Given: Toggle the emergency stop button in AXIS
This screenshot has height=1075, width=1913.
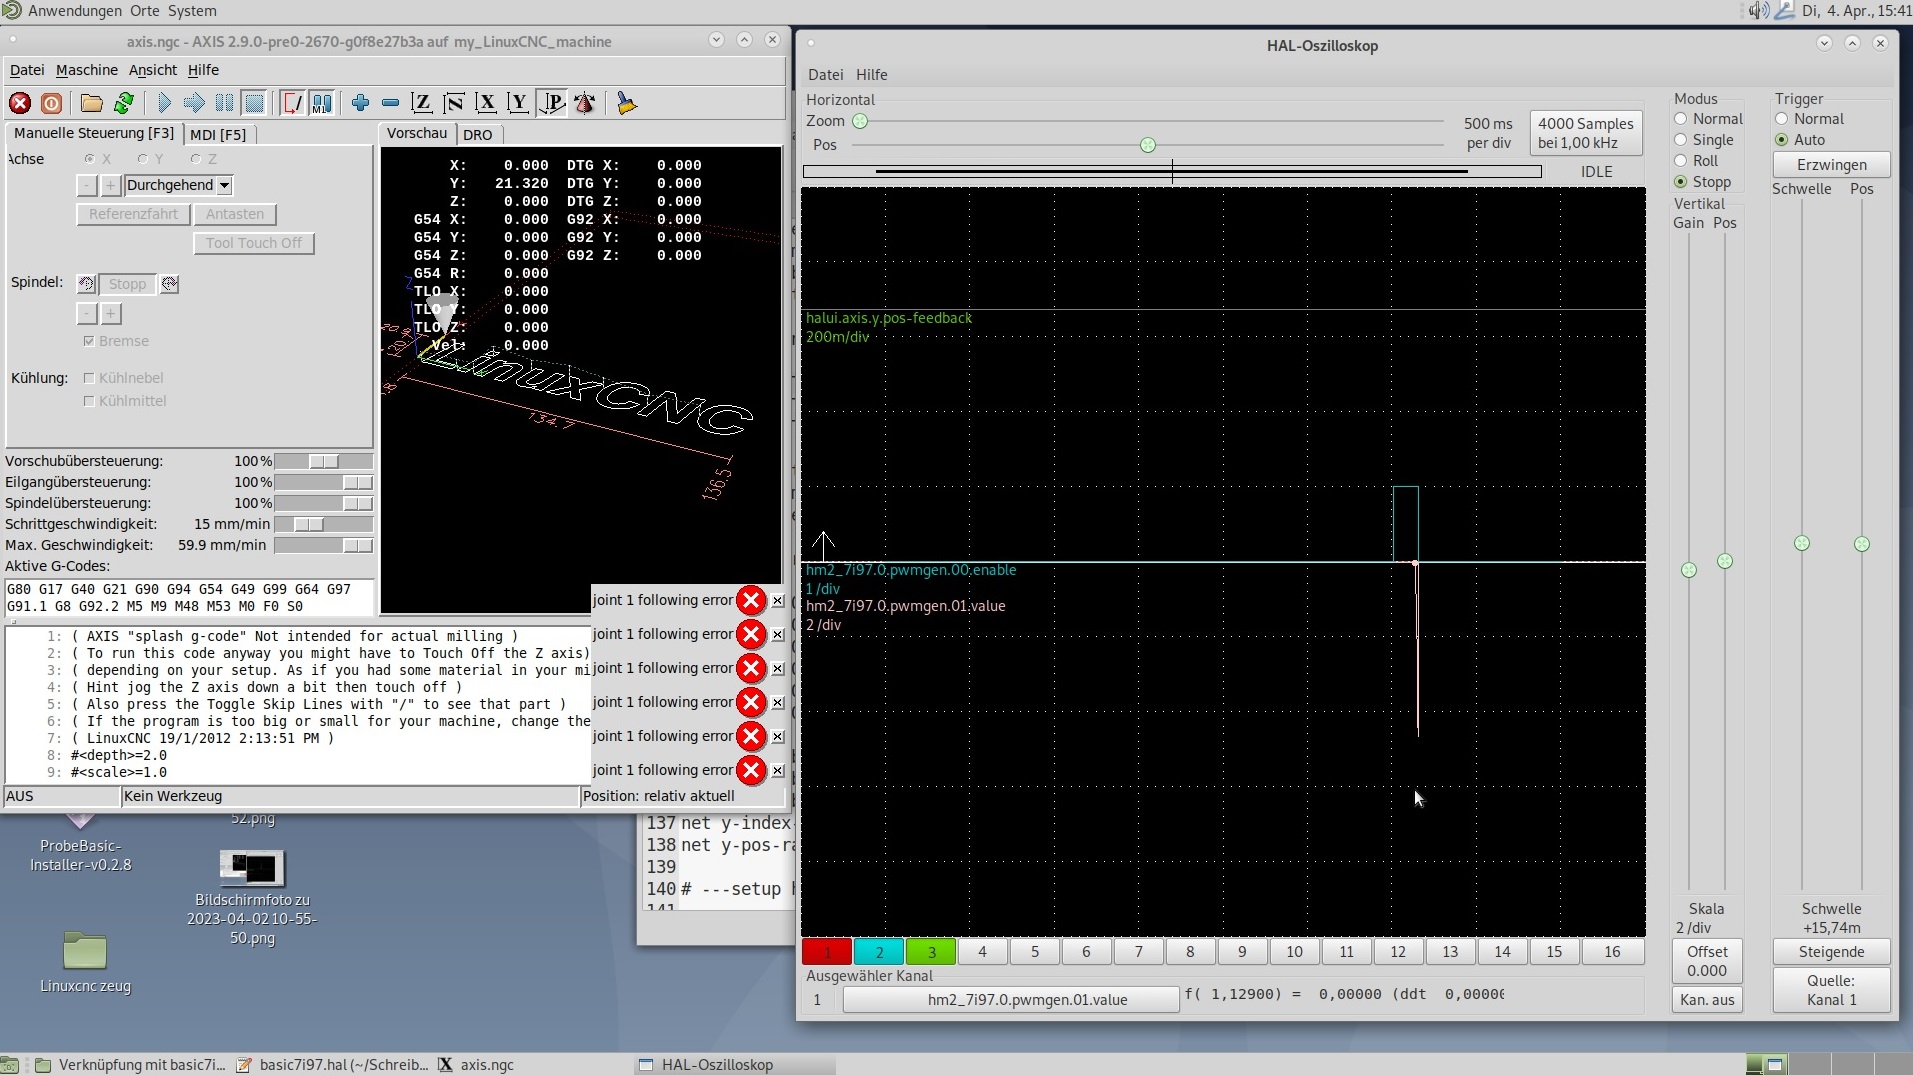Looking at the screenshot, I should pos(20,103).
